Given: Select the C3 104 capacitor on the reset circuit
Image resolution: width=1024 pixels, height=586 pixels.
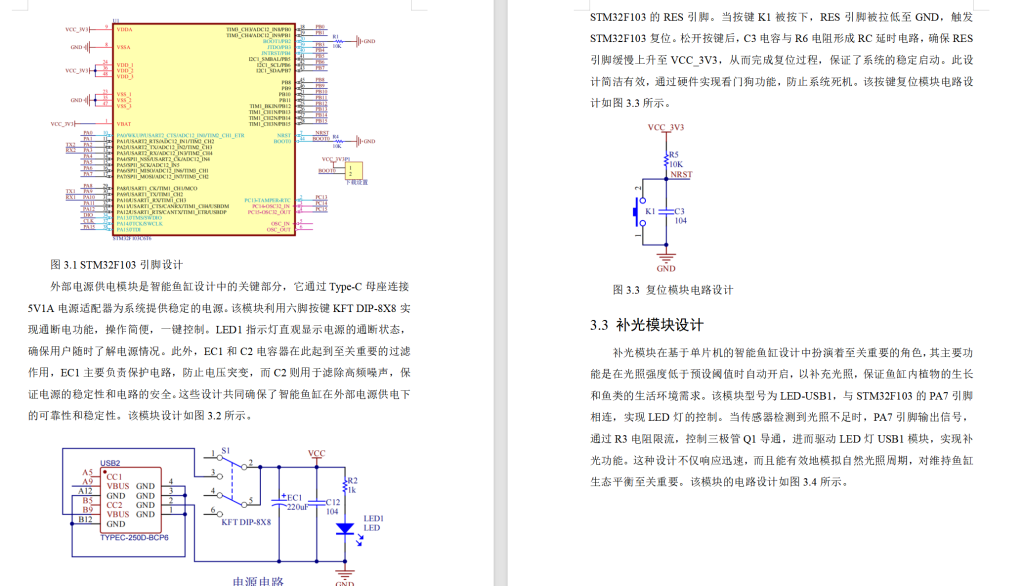Looking at the screenshot, I should tap(666, 212).
